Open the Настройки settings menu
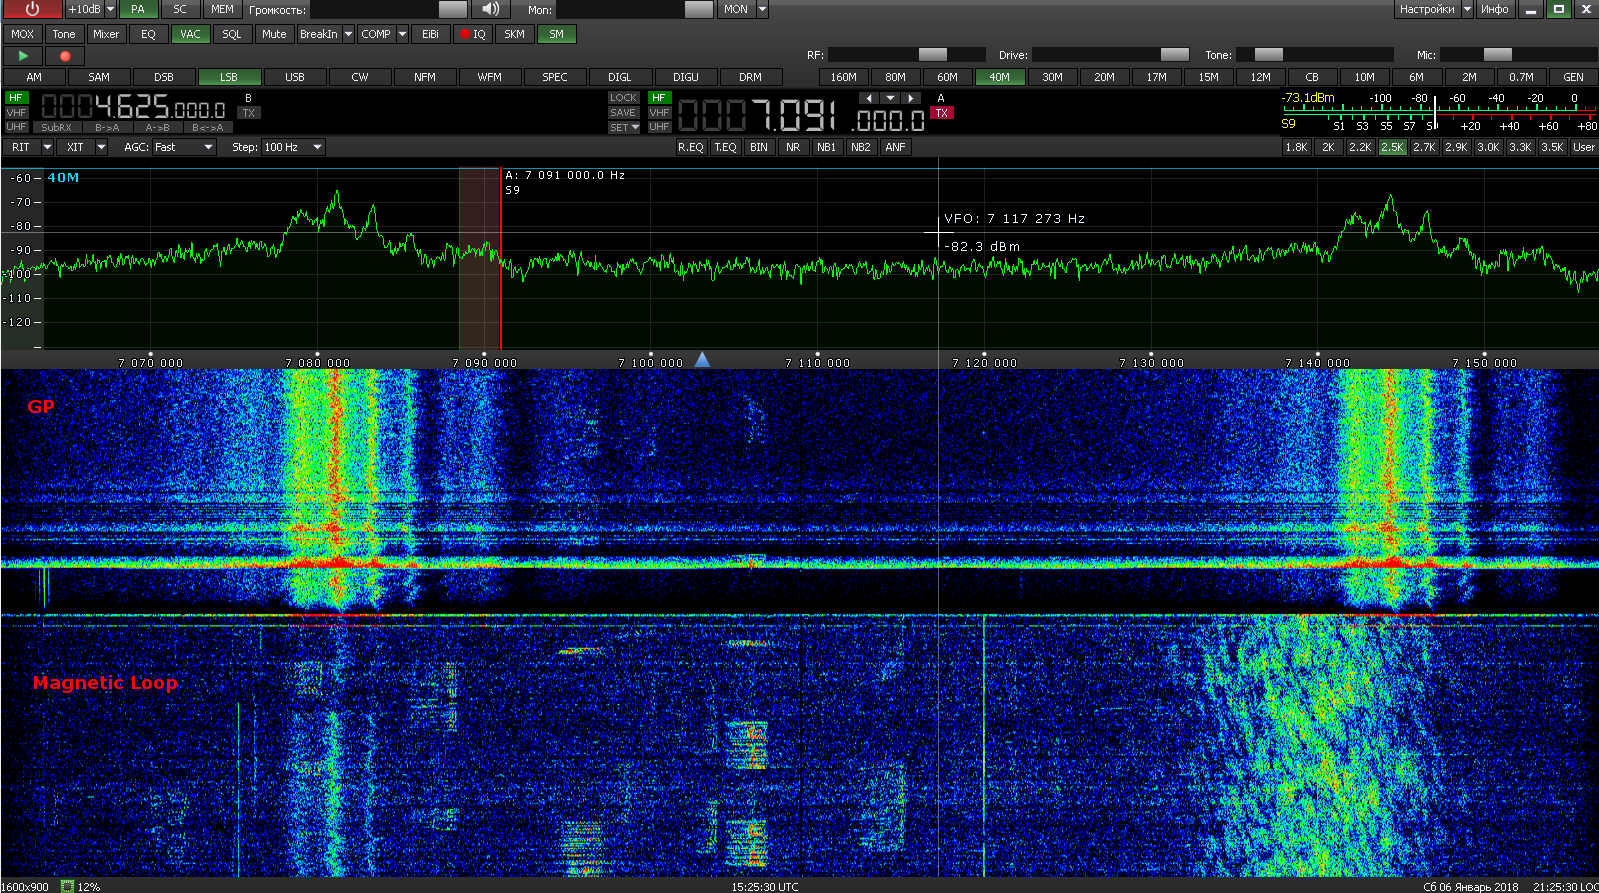 1427,9
